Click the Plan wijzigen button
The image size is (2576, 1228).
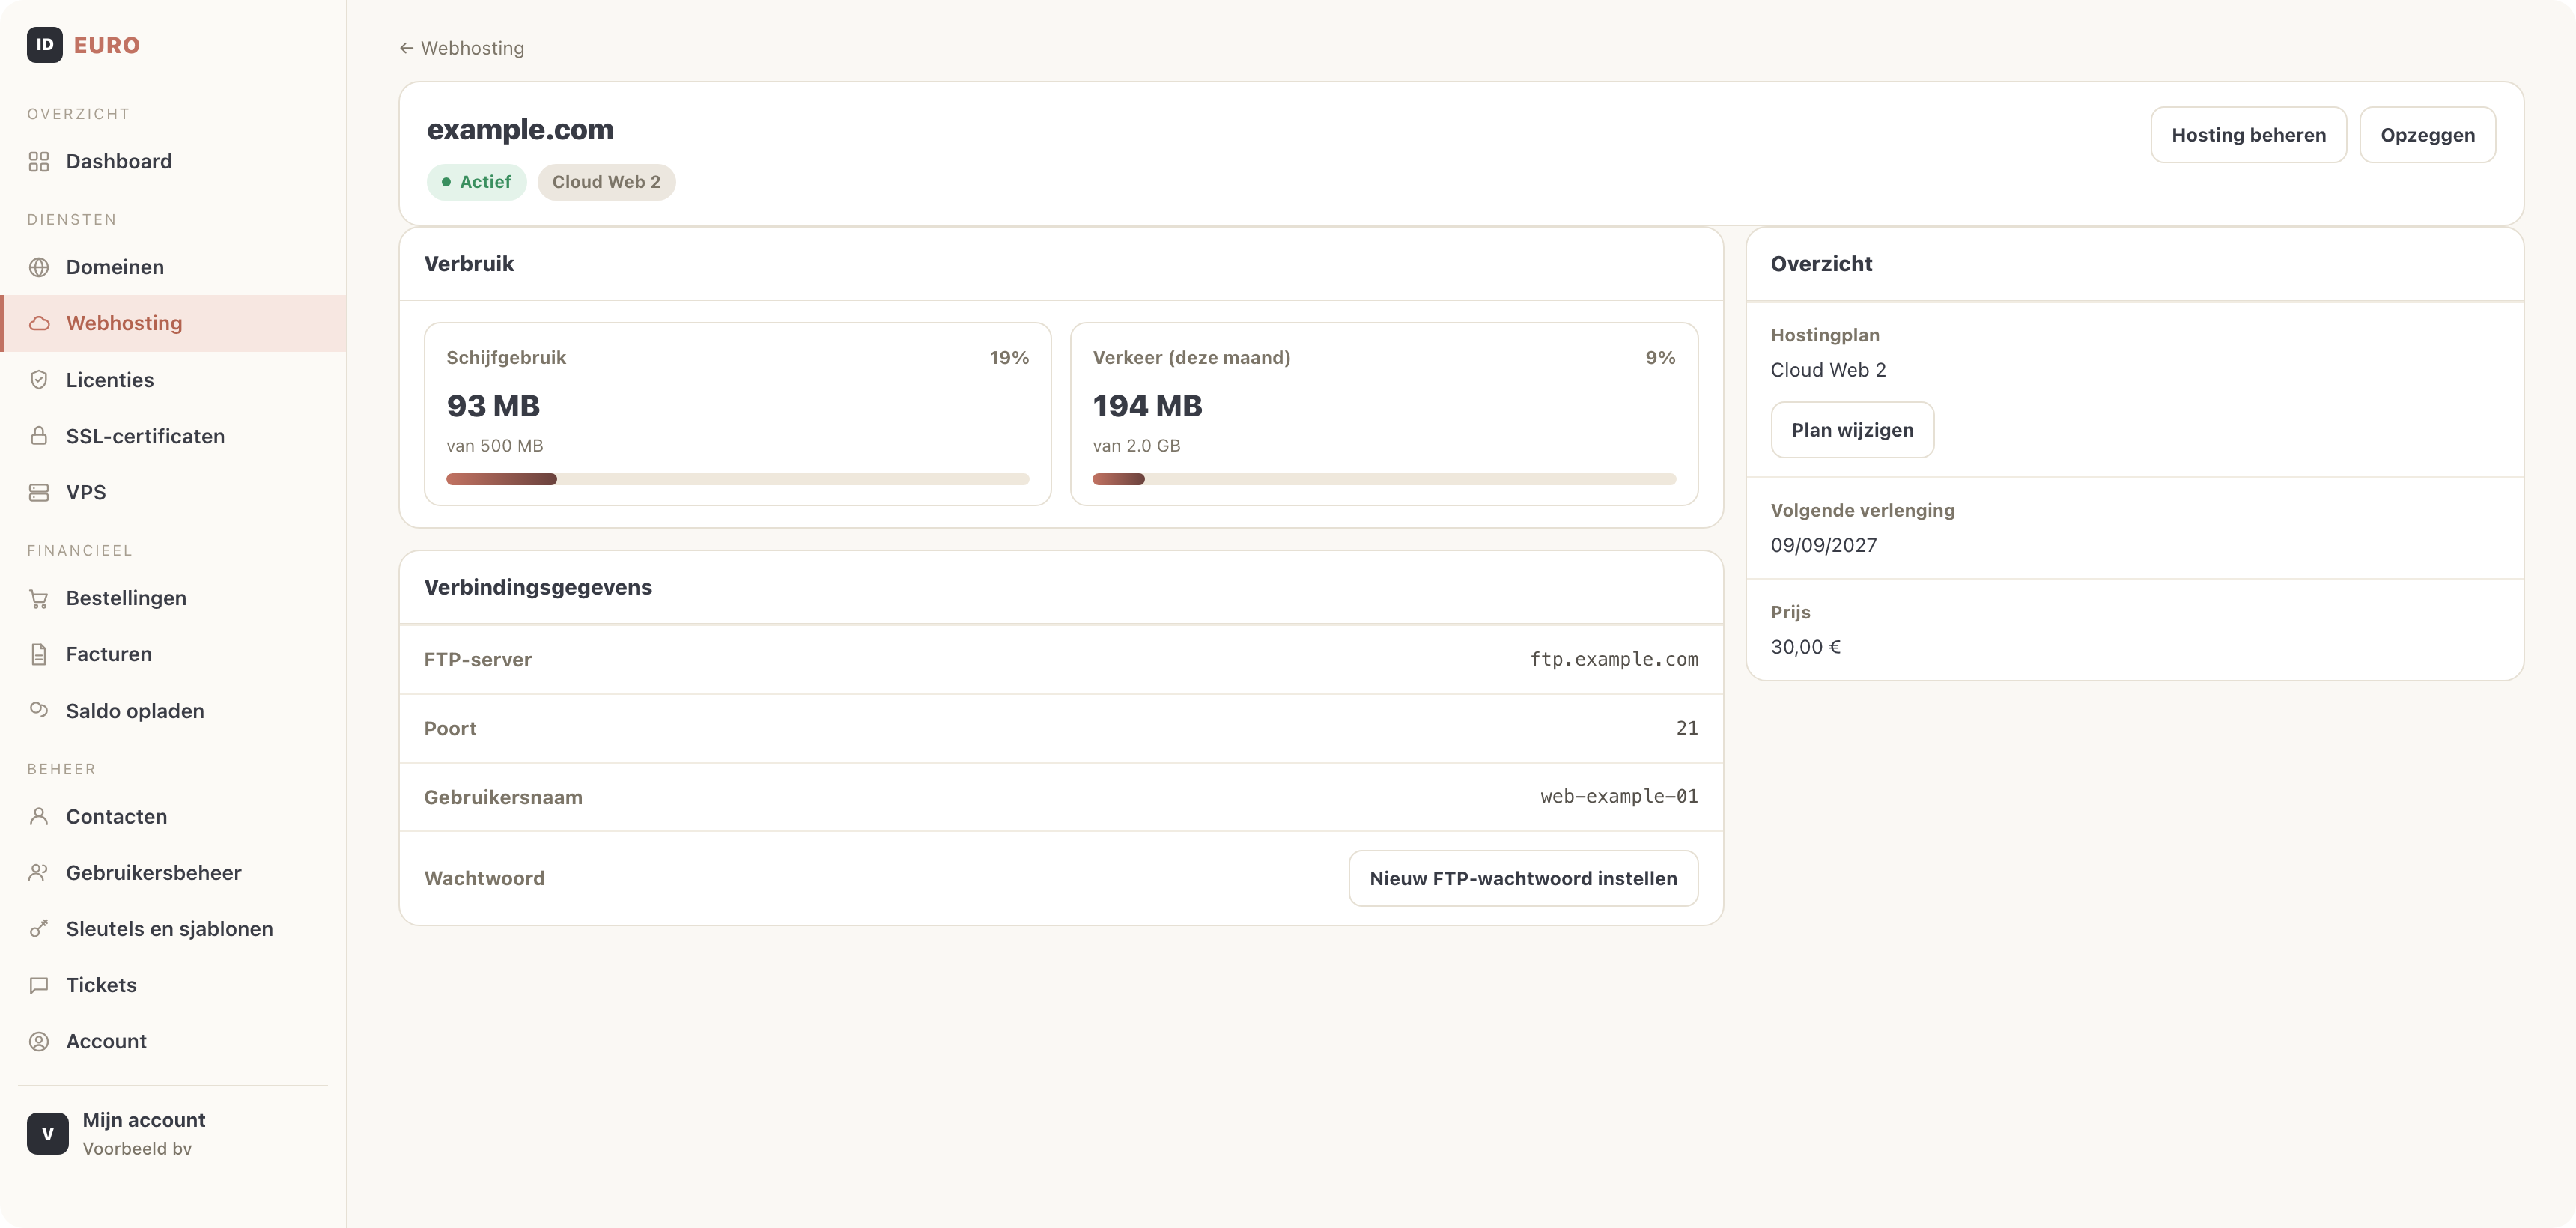point(1852,430)
